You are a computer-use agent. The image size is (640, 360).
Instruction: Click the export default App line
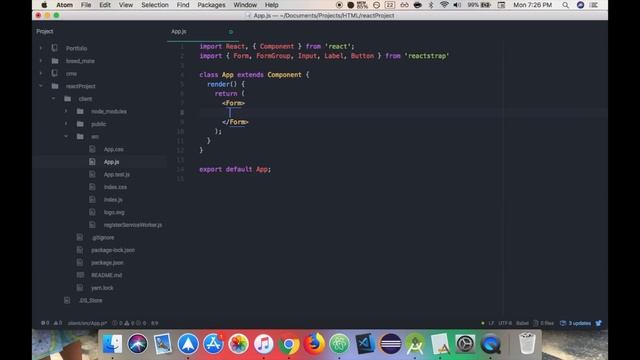pyautogui.click(x=235, y=169)
